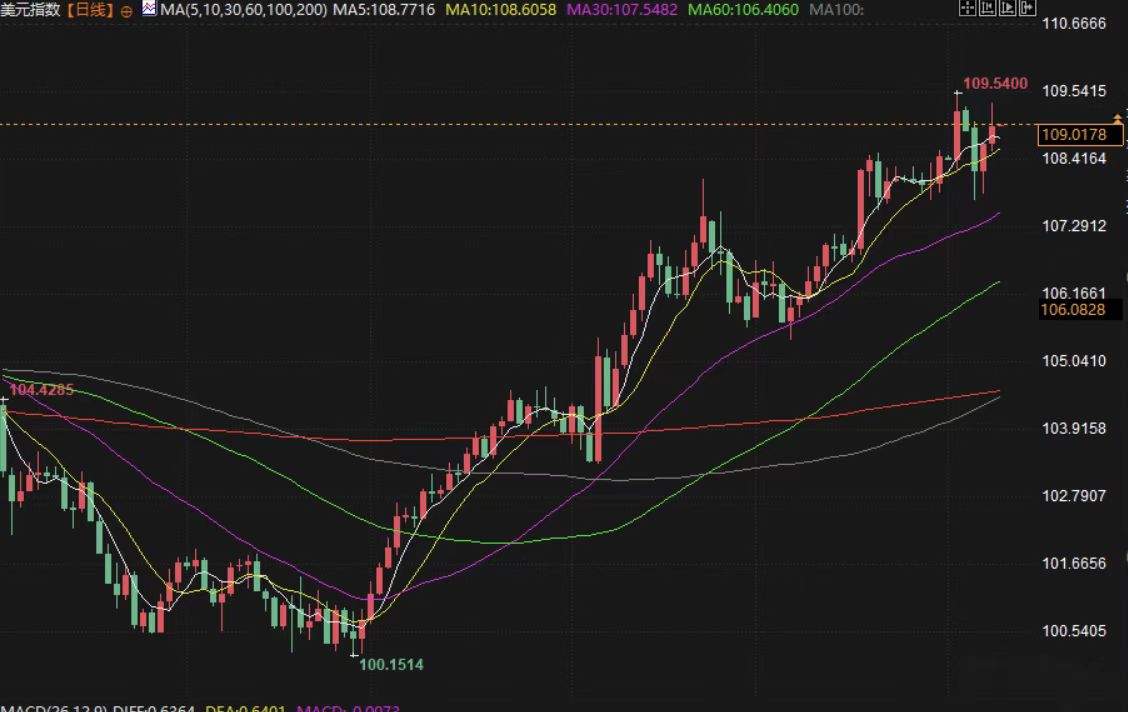Click the 110.6666 axis price label
Screen dimensions: 1128x712
[1074, 24]
